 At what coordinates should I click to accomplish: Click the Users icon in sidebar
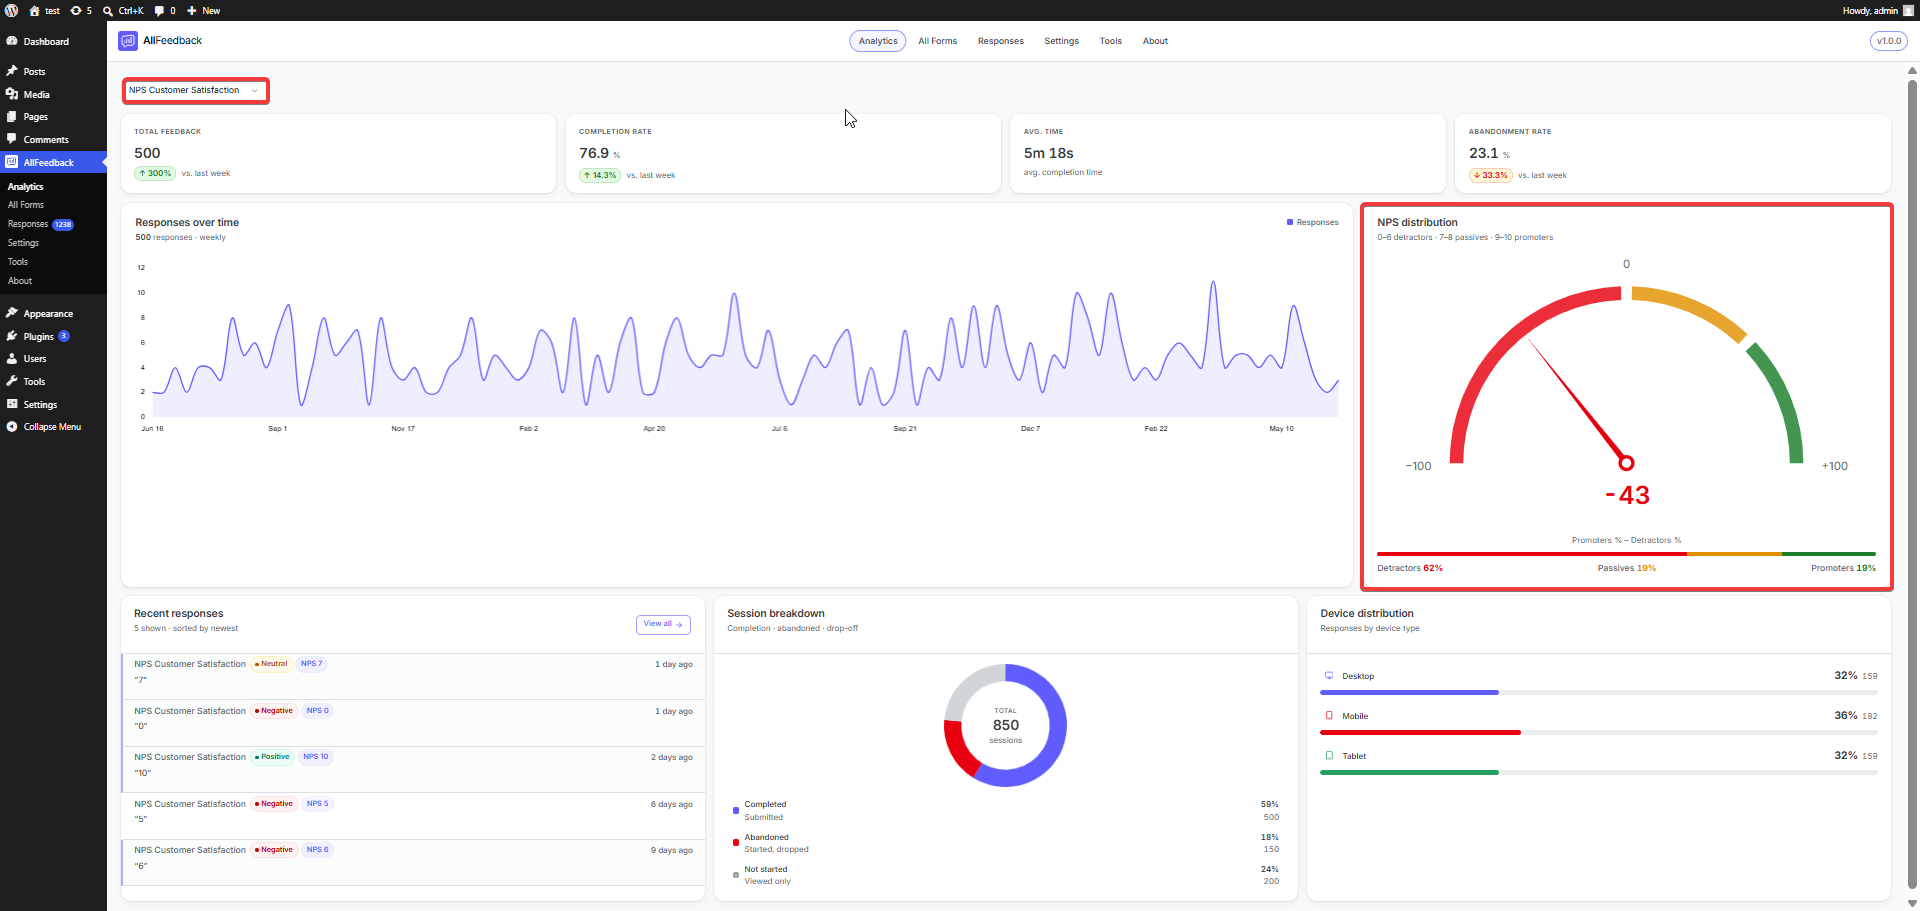click(x=12, y=358)
